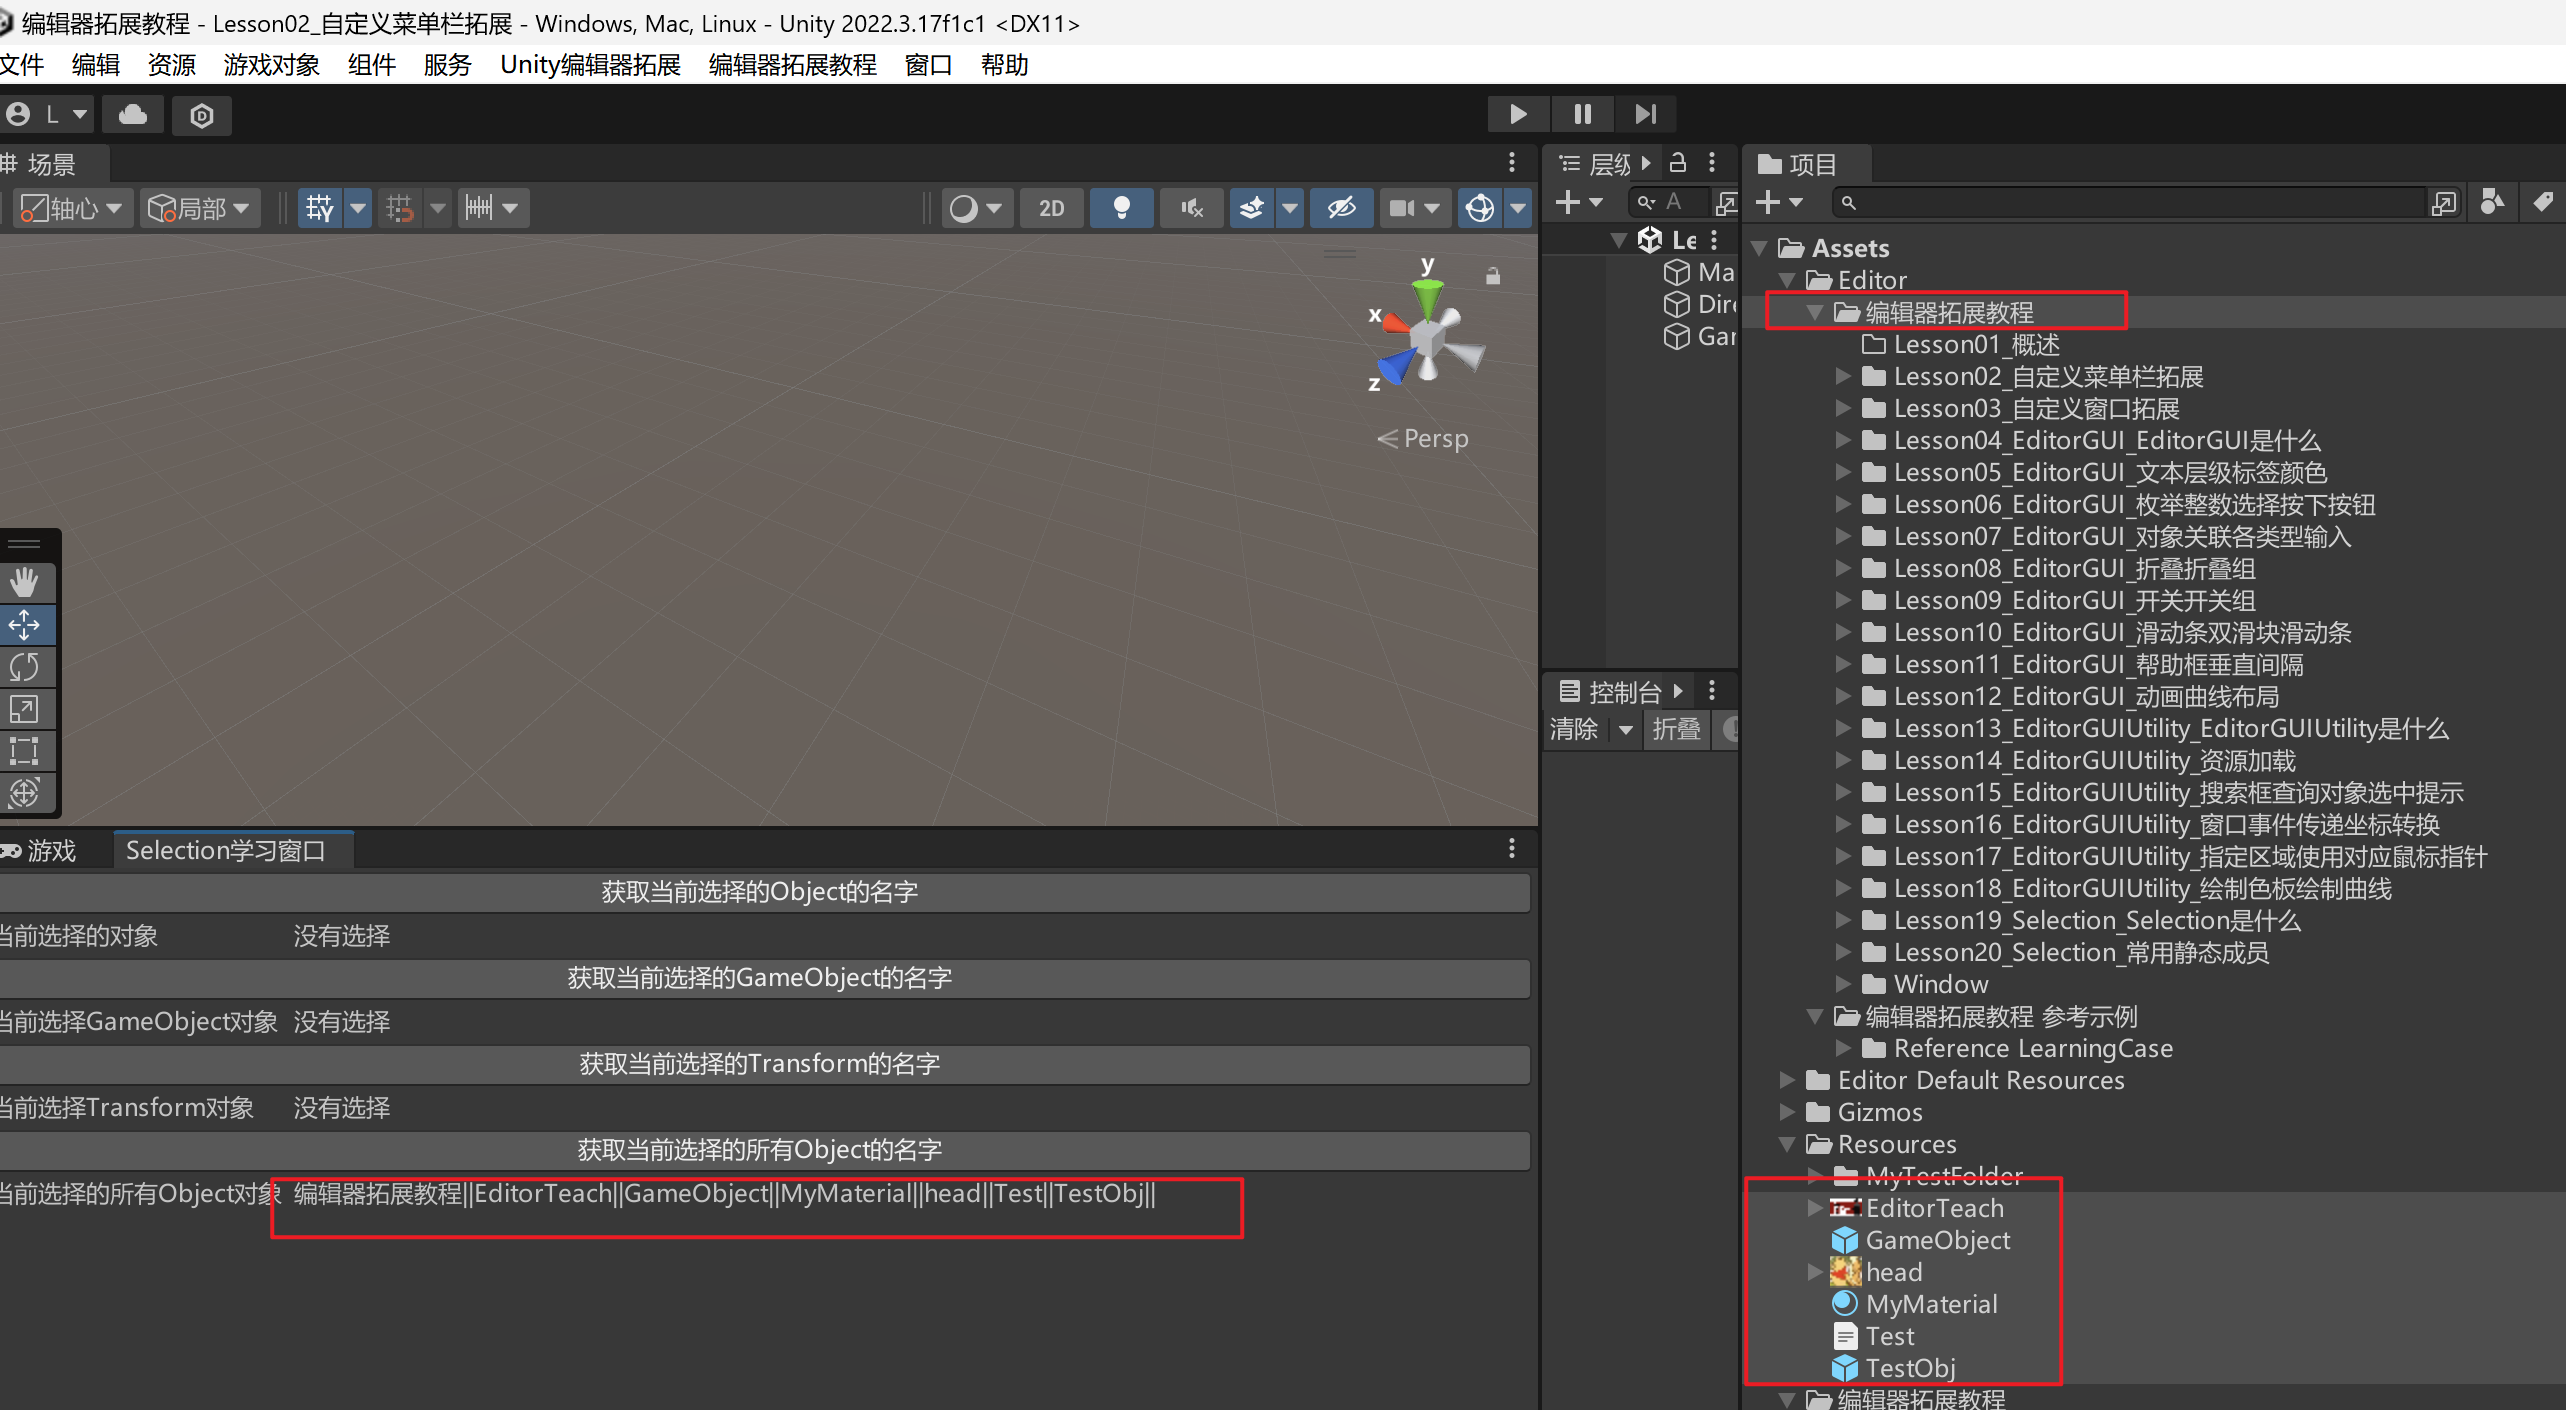Collapse the Resources folder
The height and width of the screenshot is (1410, 2566).
pyautogui.click(x=1787, y=1145)
